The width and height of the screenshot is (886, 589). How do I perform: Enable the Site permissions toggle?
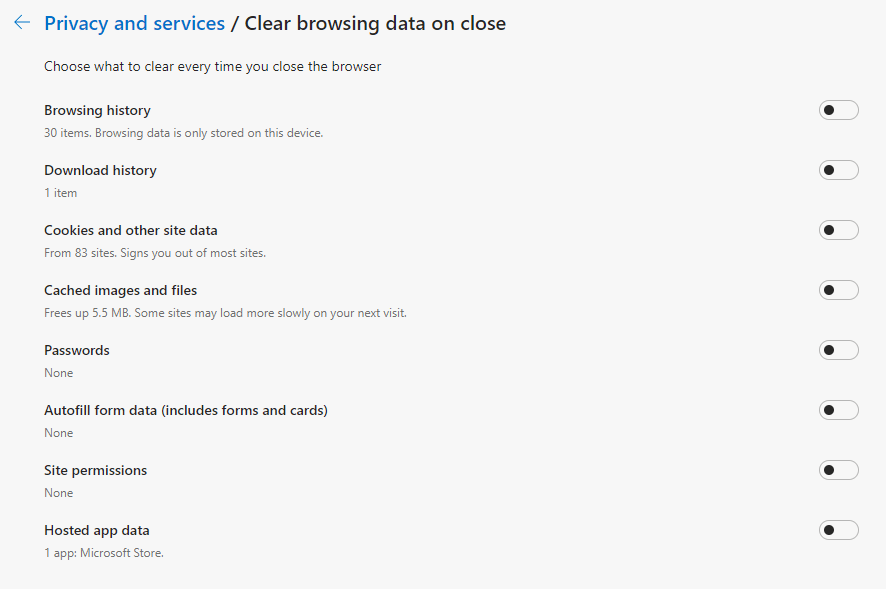pos(838,470)
